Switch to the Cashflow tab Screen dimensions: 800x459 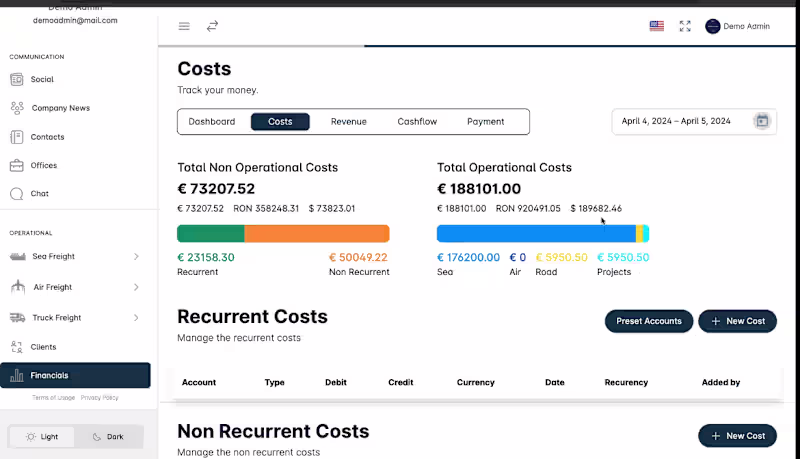pyautogui.click(x=417, y=122)
